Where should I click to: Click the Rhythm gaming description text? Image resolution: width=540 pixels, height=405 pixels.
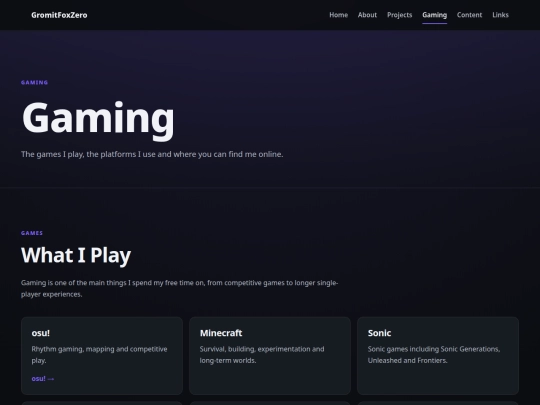click(100, 355)
